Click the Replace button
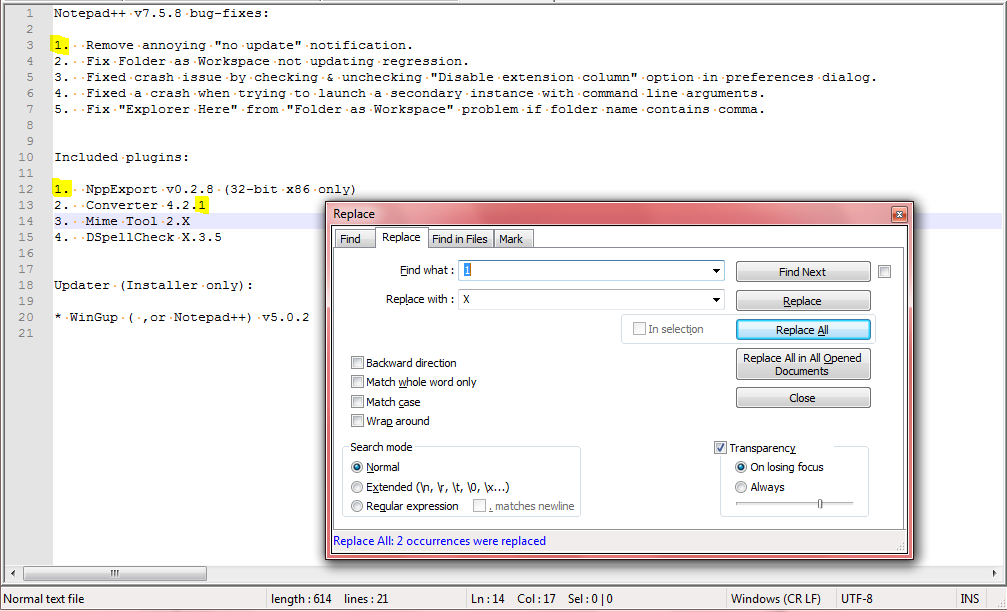 [x=803, y=301]
